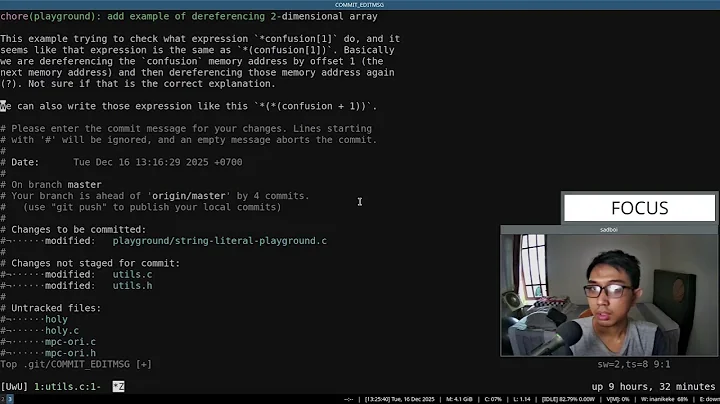Click 'Changes not staged for commit:' header
This screenshot has width=720, height=404.
click(x=96, y=263)
